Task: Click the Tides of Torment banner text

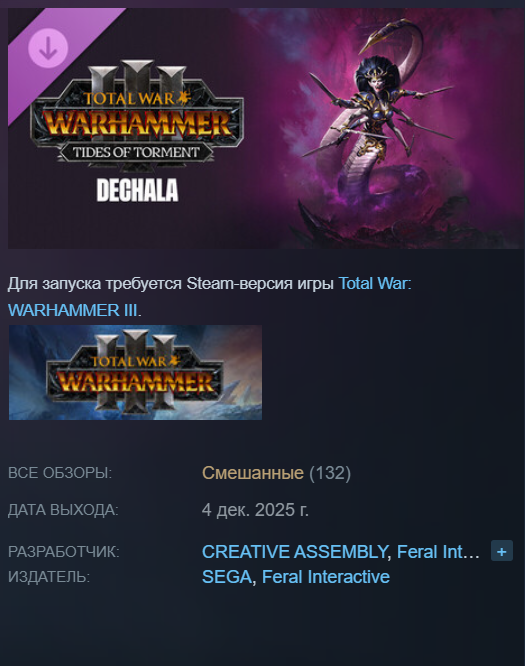Action: point(136,152)
